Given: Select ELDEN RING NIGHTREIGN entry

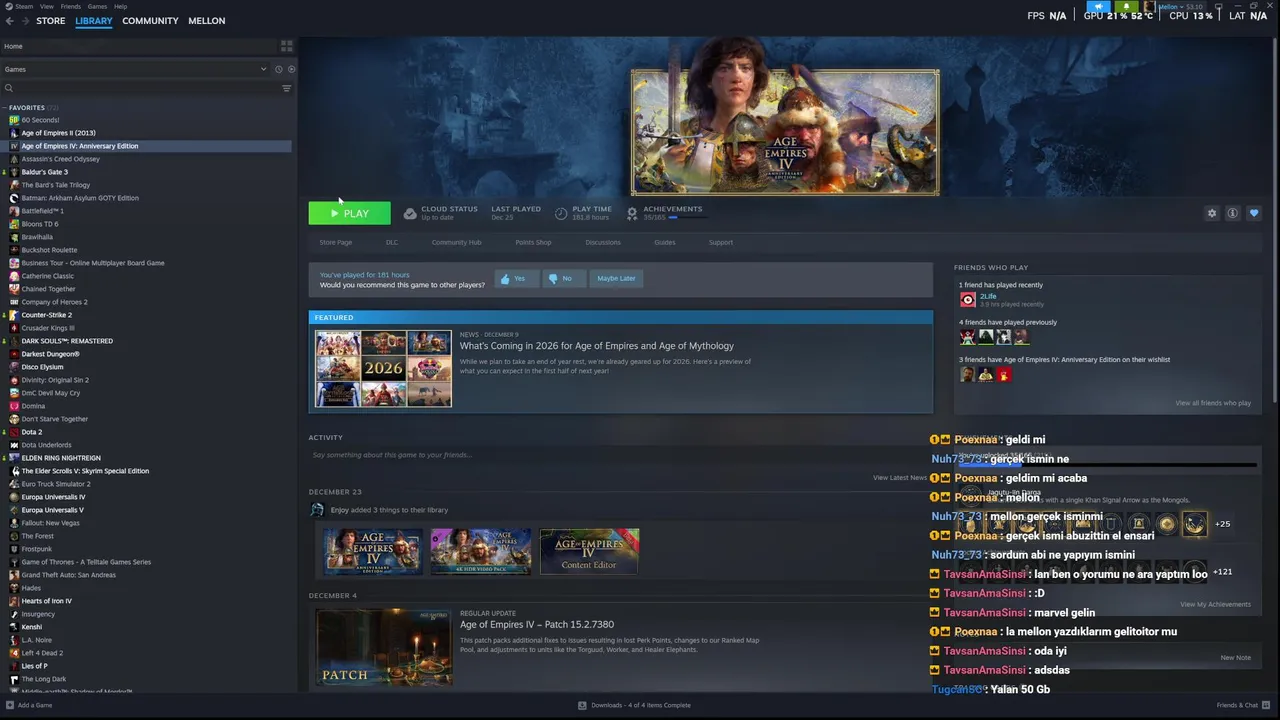Looking at the screenshot, I should (x=61, y=458).
